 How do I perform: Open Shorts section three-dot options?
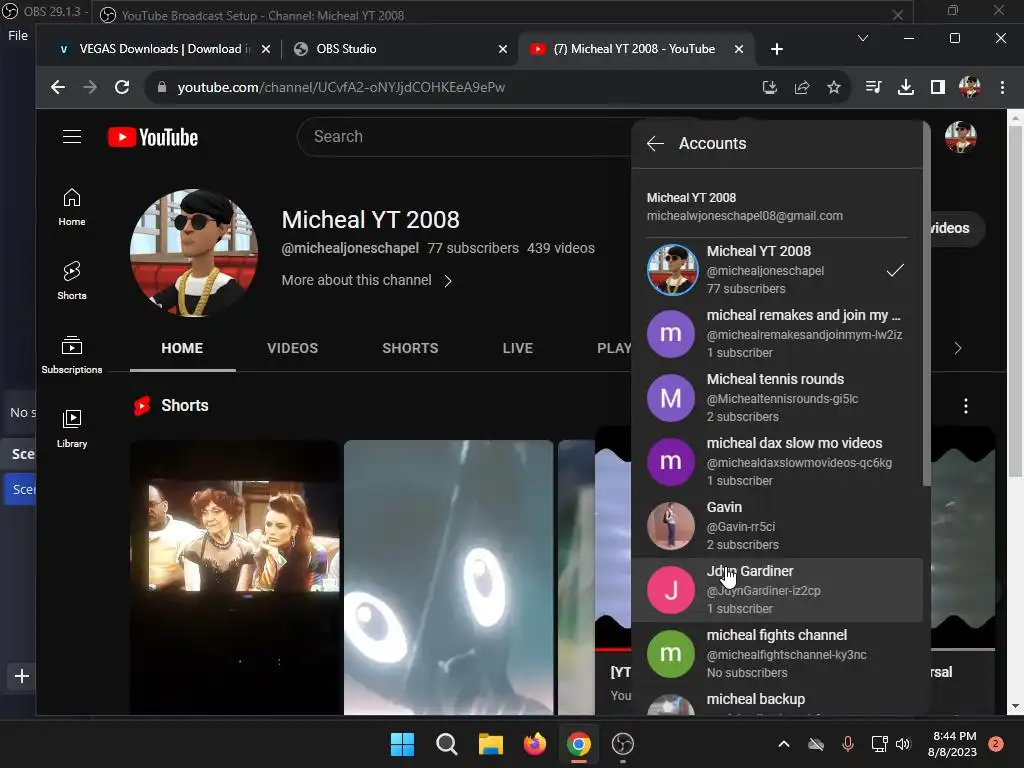(966, 406)
